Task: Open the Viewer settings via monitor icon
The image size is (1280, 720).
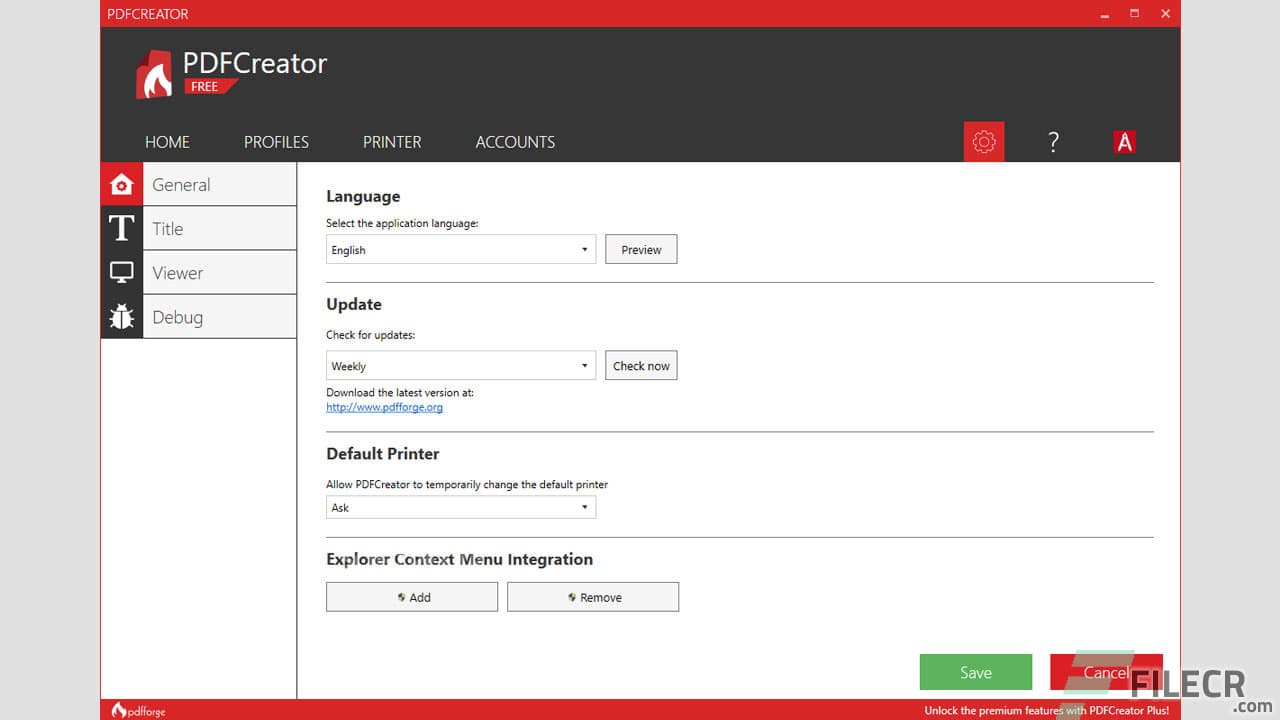Action: tap(121, 272)
